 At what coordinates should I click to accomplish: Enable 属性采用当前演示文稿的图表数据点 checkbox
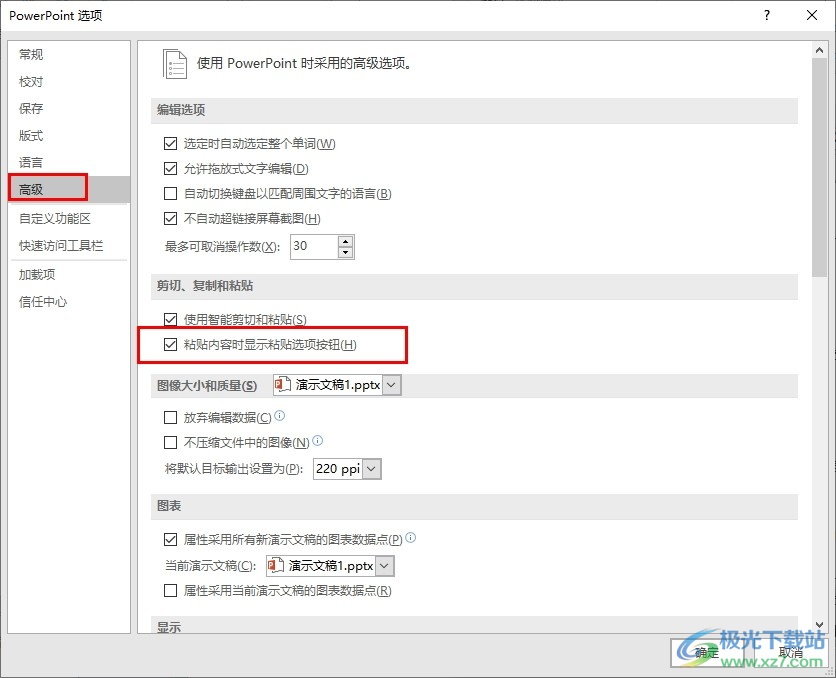171,591
